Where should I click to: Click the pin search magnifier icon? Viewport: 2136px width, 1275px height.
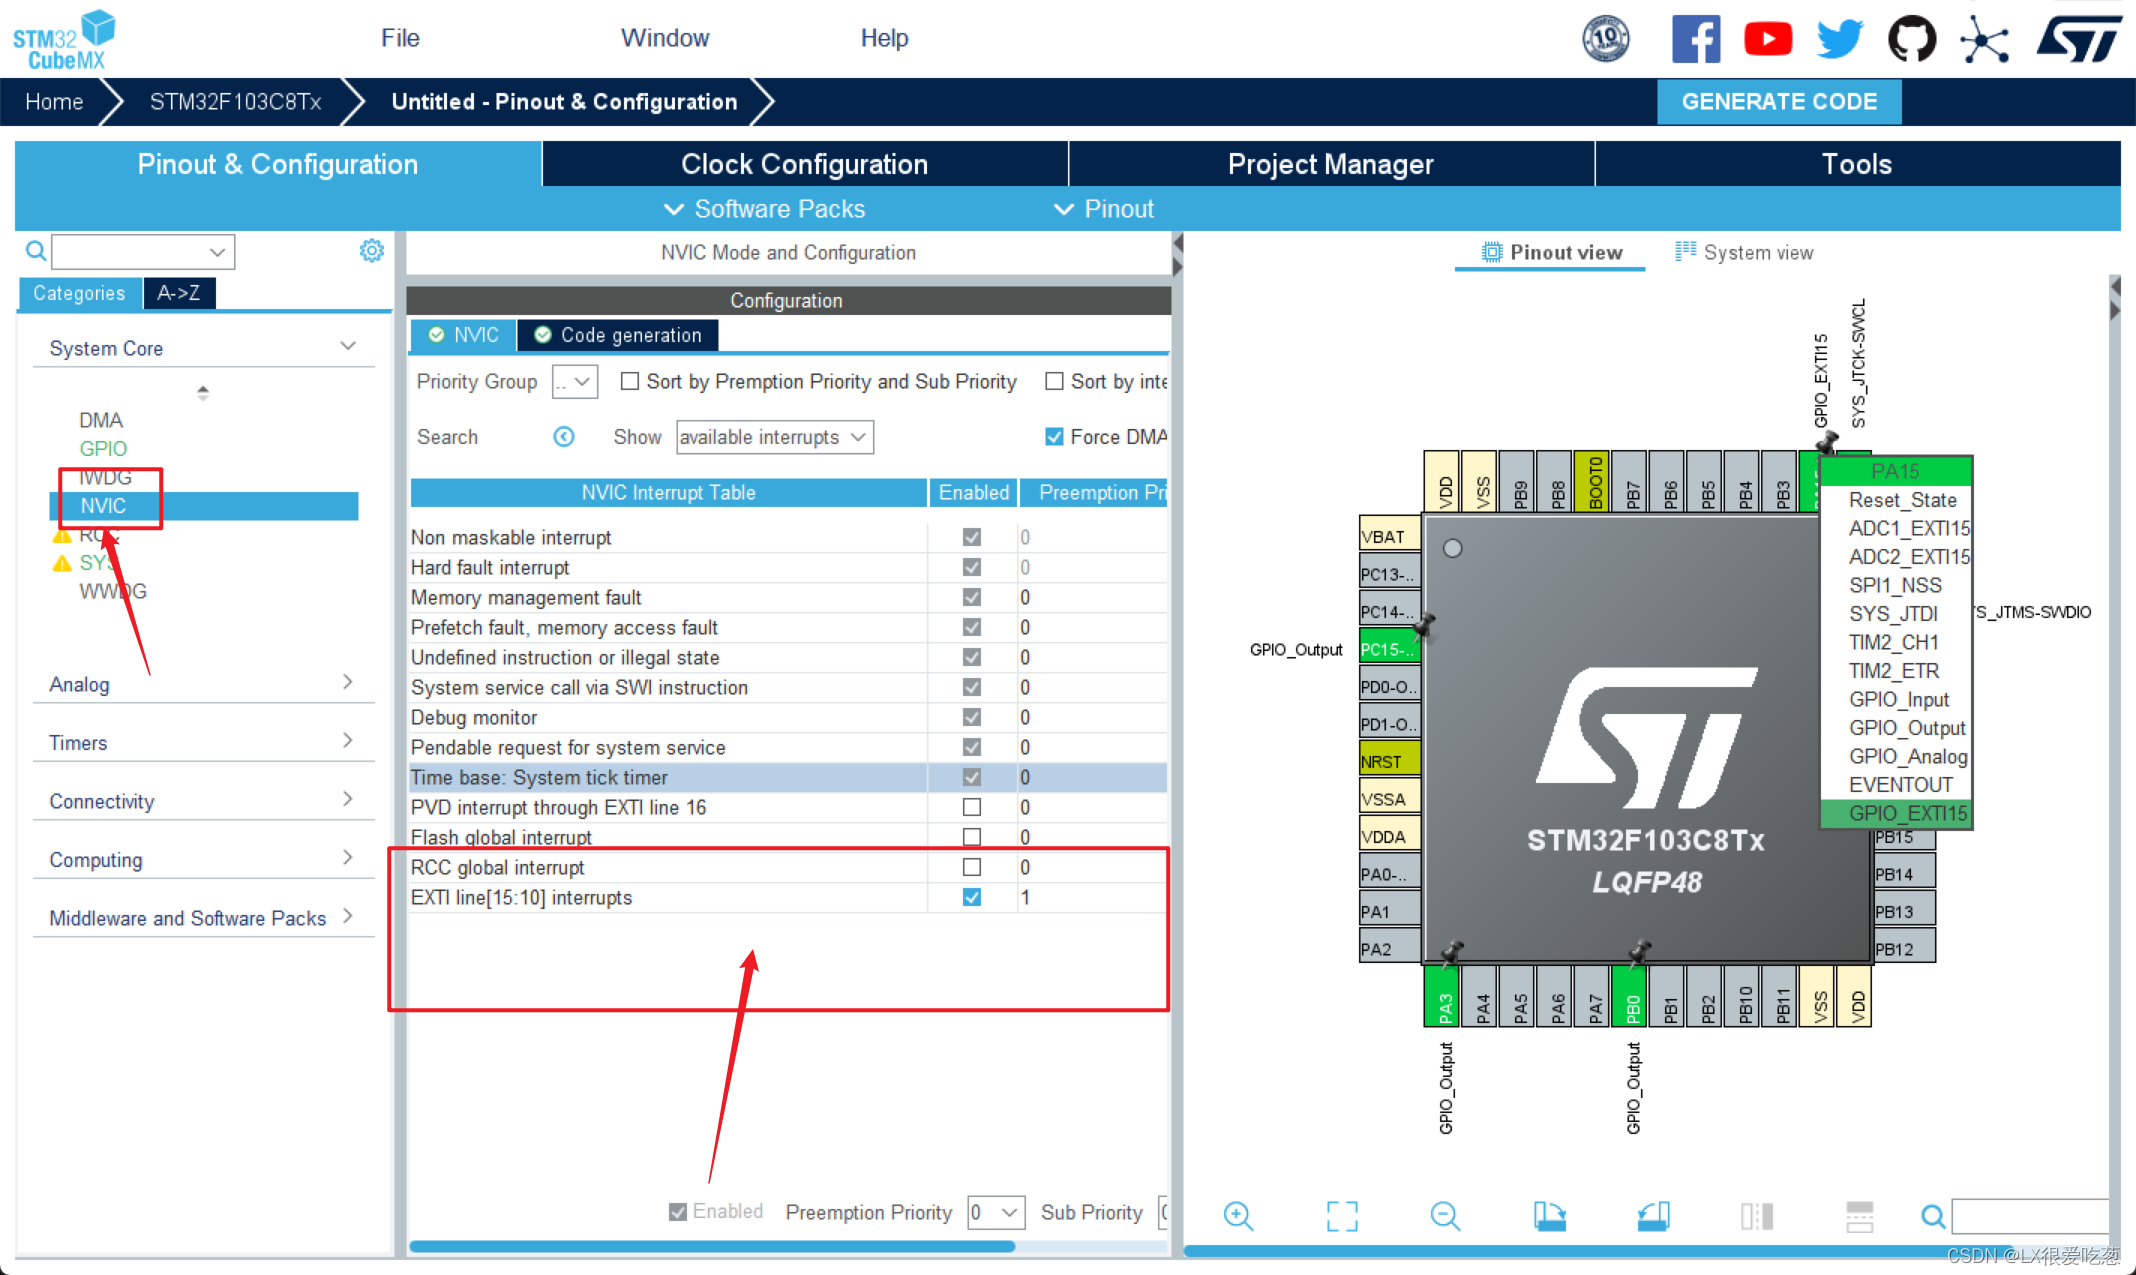[x=1933, y=1216]
